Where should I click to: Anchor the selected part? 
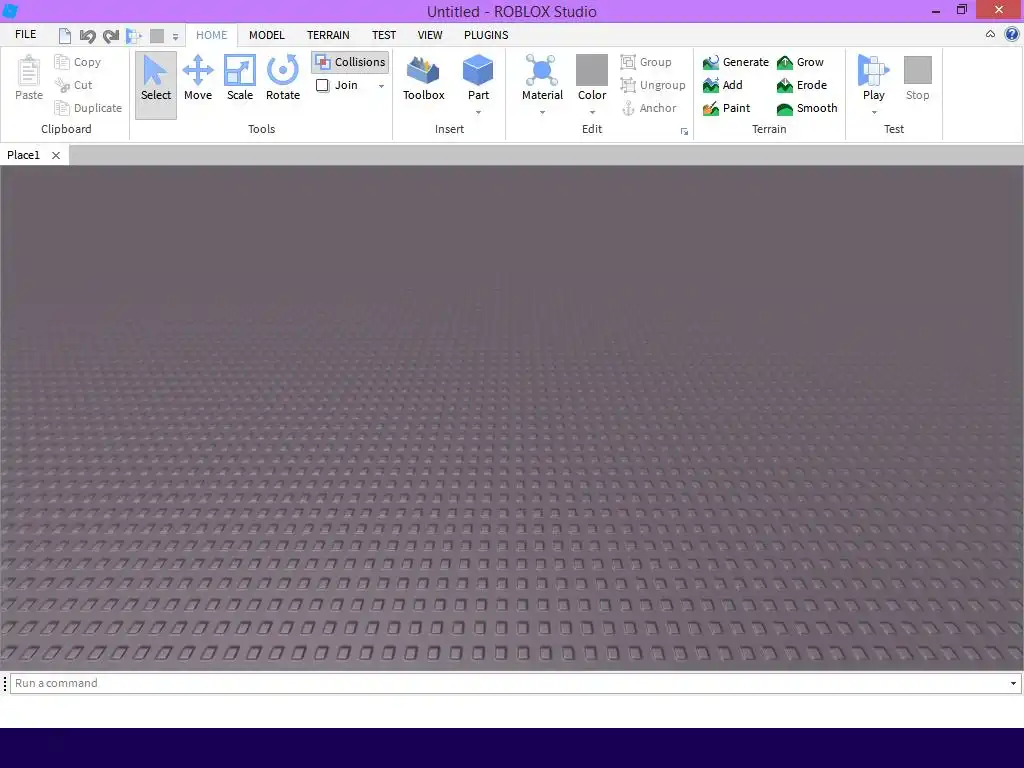[x=648, y=108]
